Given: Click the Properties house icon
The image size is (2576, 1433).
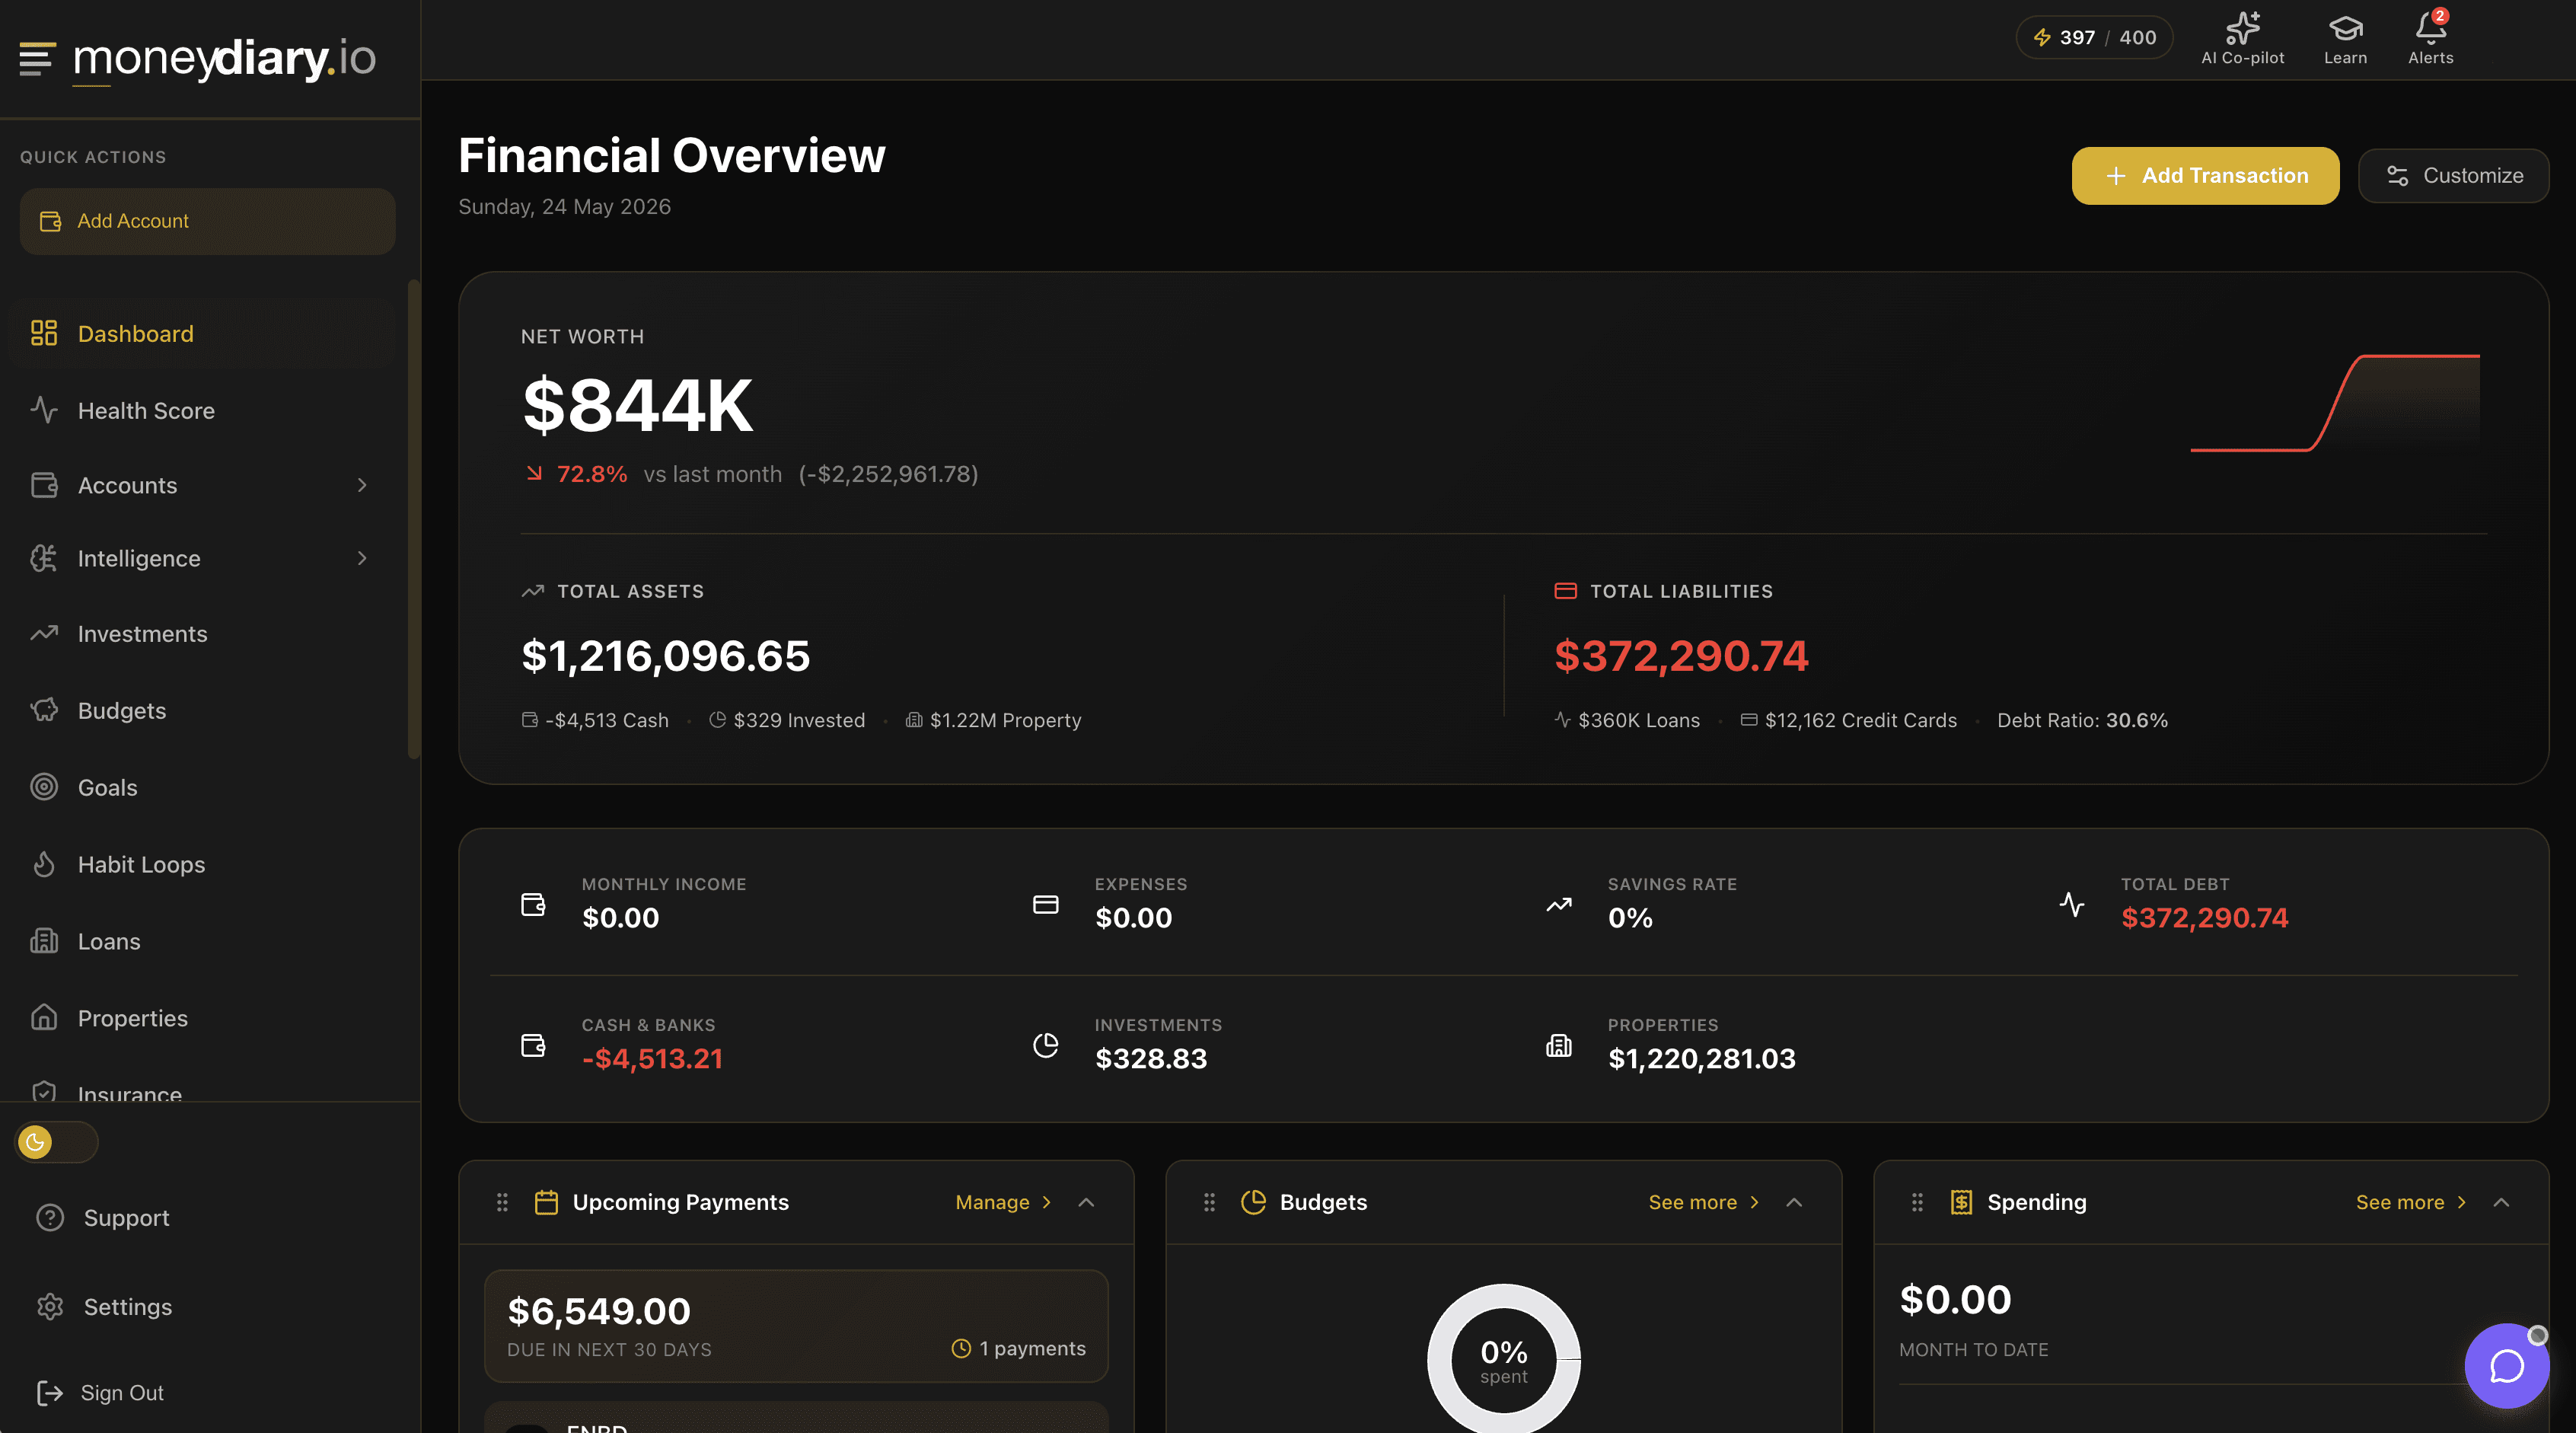Looking at the screenshot, I should point(43,1017).
